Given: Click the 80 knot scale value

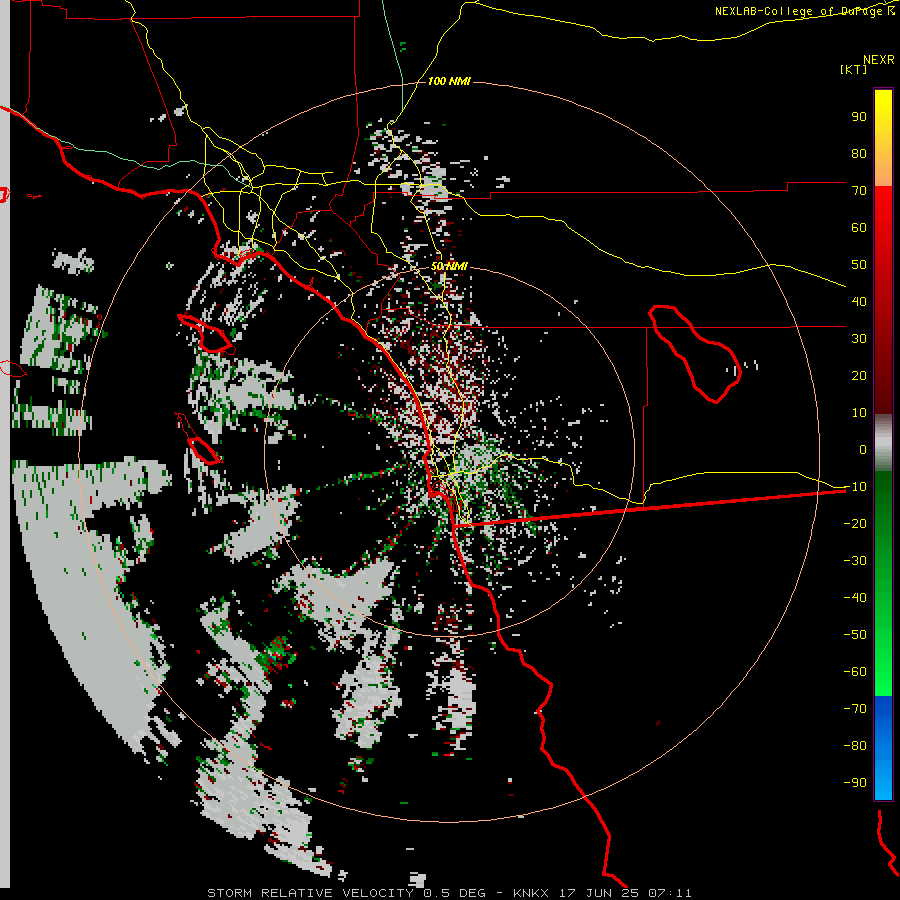Looking at the screenshot, I should pyautogui.click(x=859, y=154).
